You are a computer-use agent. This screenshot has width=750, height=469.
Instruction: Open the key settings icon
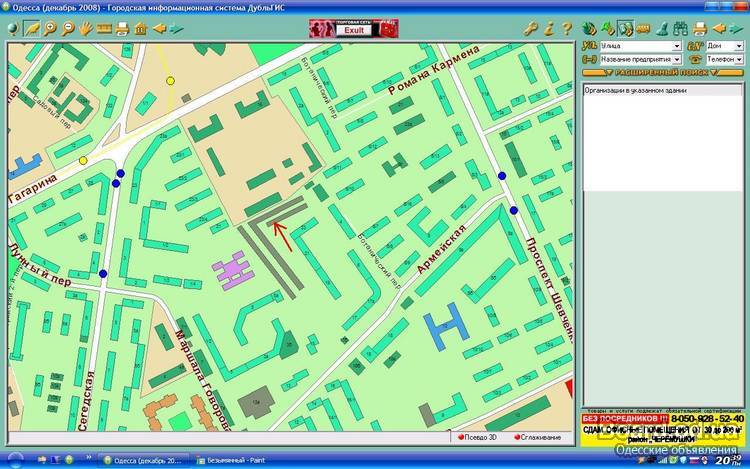[x=532, y=28]
